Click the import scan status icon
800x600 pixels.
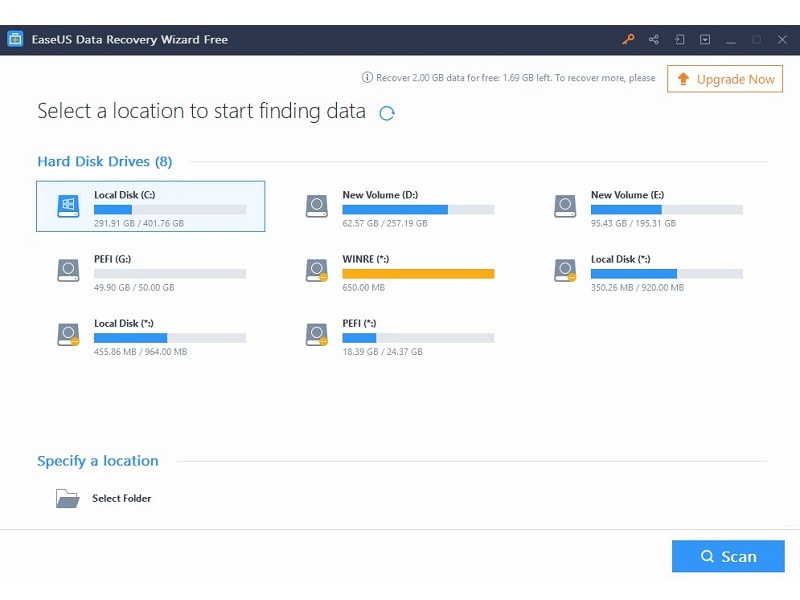point(679,39)
